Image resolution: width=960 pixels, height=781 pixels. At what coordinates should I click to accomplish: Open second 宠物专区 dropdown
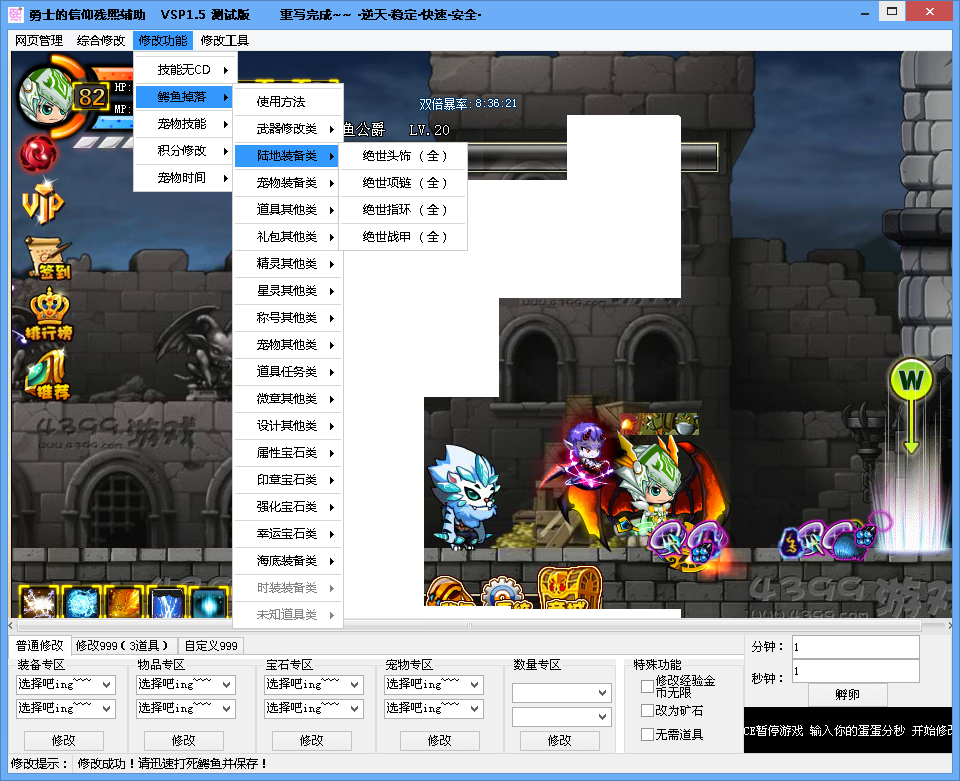434,708
